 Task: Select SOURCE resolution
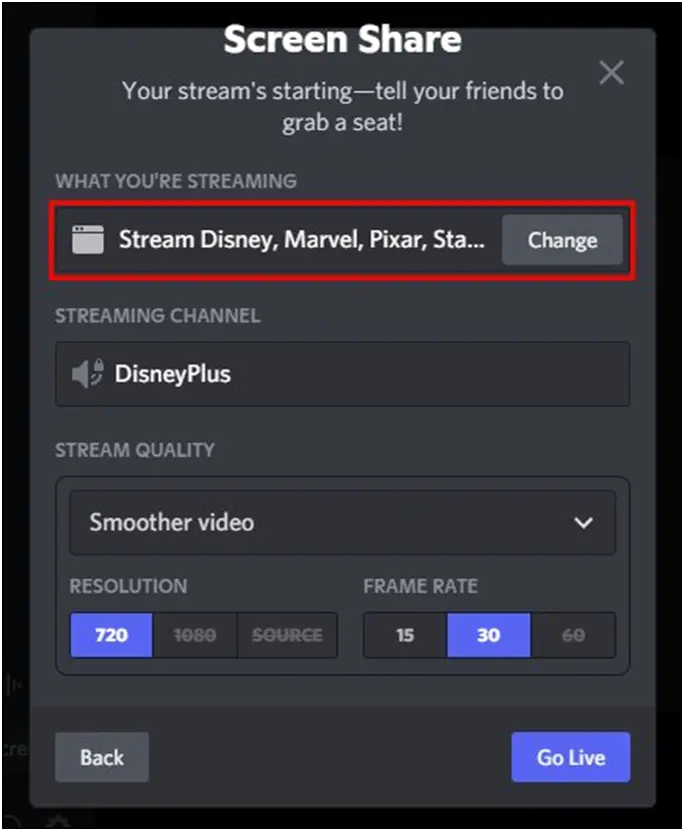coord(287,635)
